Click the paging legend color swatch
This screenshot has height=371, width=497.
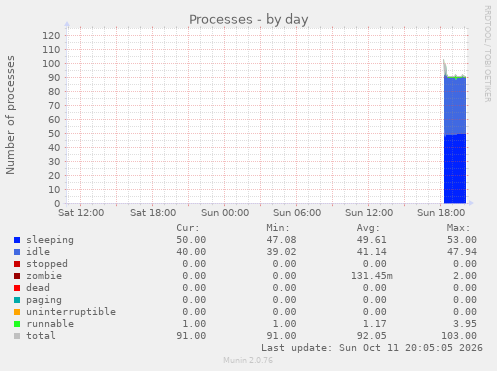17,300
